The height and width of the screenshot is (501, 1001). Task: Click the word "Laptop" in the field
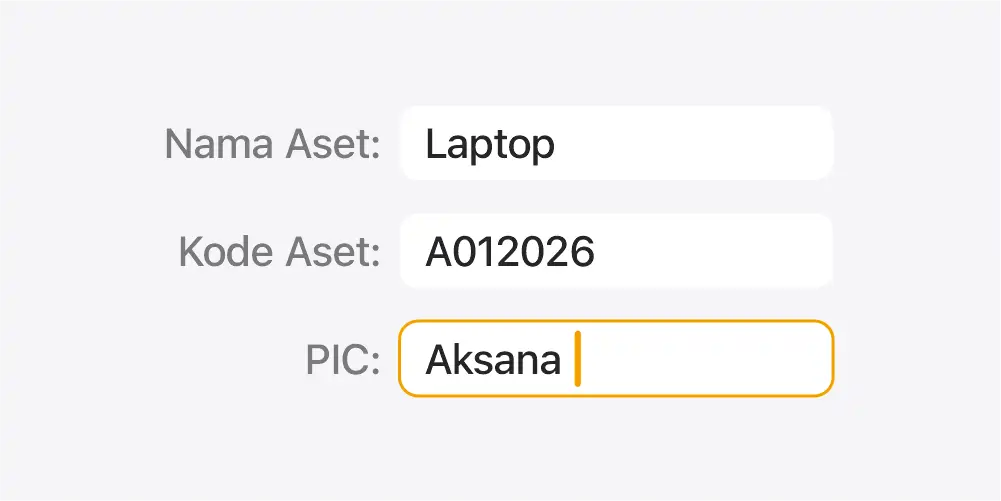490,145
